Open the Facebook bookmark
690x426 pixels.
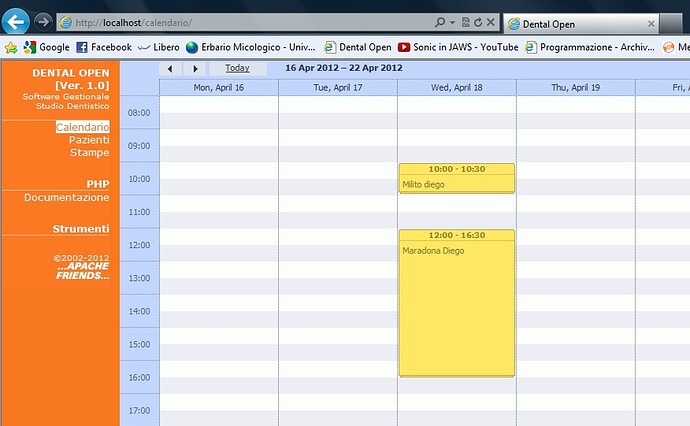[x=104, y=47]
